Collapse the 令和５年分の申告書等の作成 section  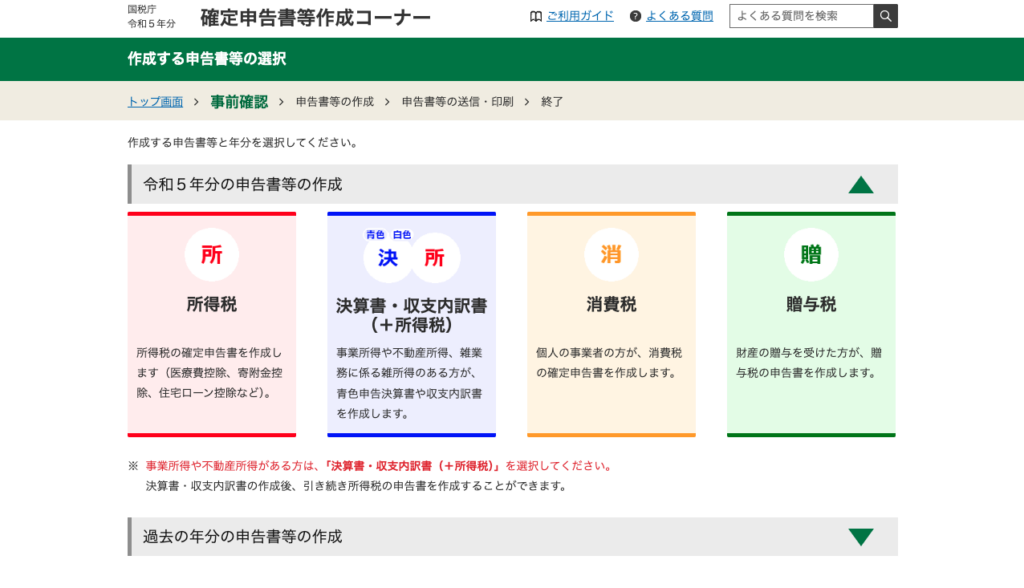click(x=860, y=184)
